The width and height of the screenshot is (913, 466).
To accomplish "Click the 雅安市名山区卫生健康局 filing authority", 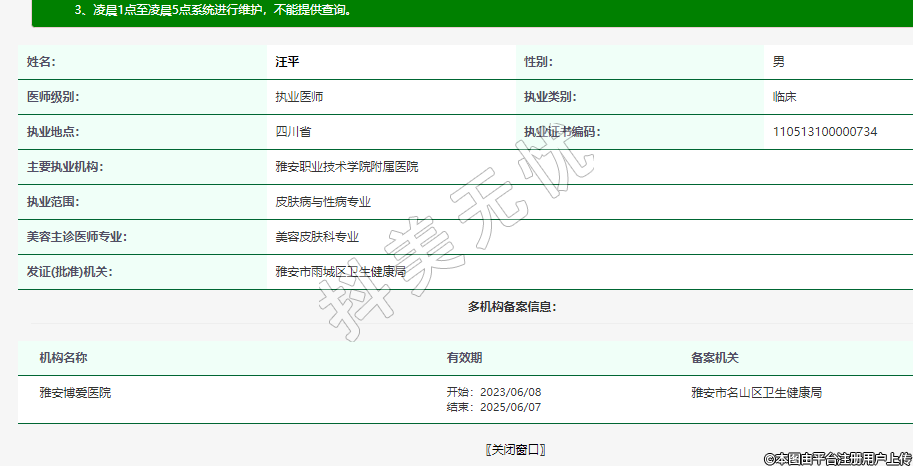I will pos(756,393).
